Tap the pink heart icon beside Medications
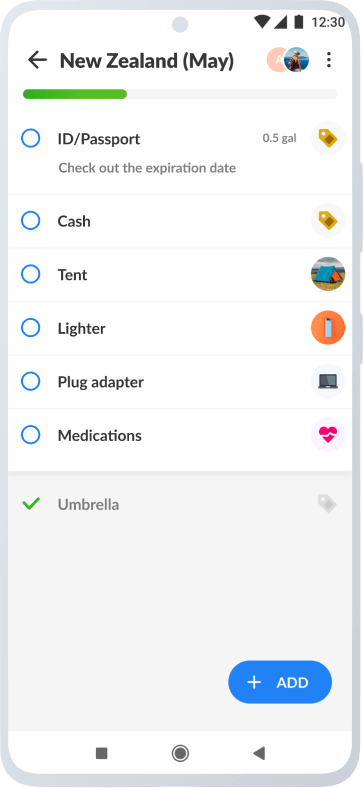 coord(328,435)
